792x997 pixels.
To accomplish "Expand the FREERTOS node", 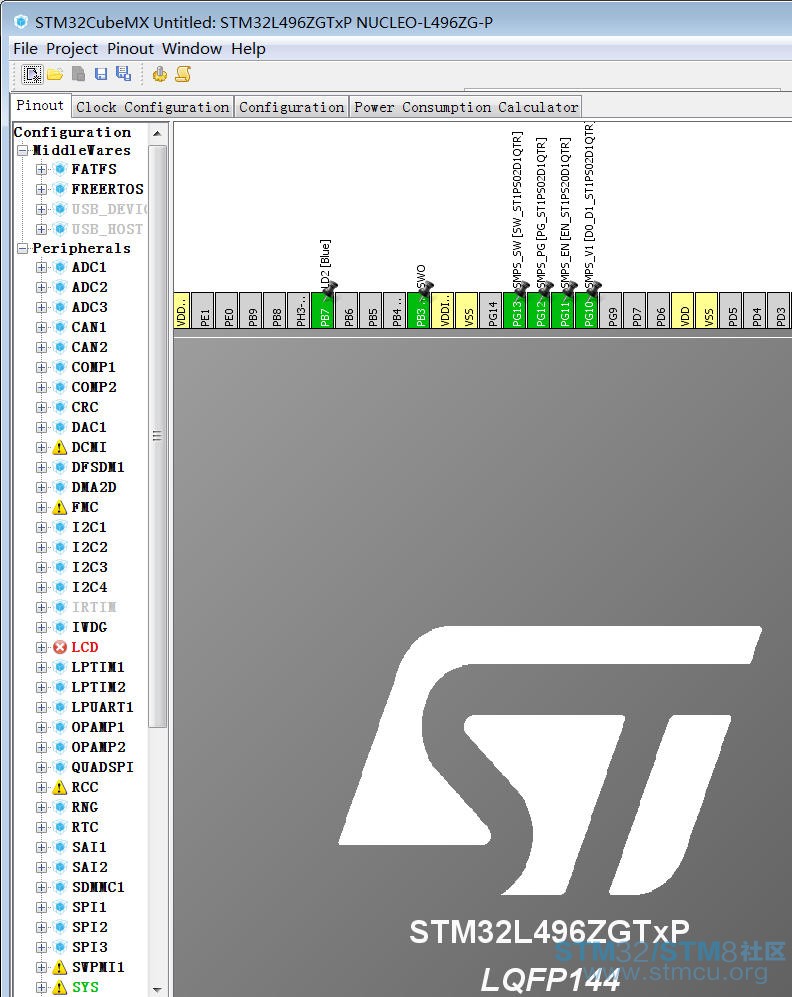I will (x=41, y=189).
